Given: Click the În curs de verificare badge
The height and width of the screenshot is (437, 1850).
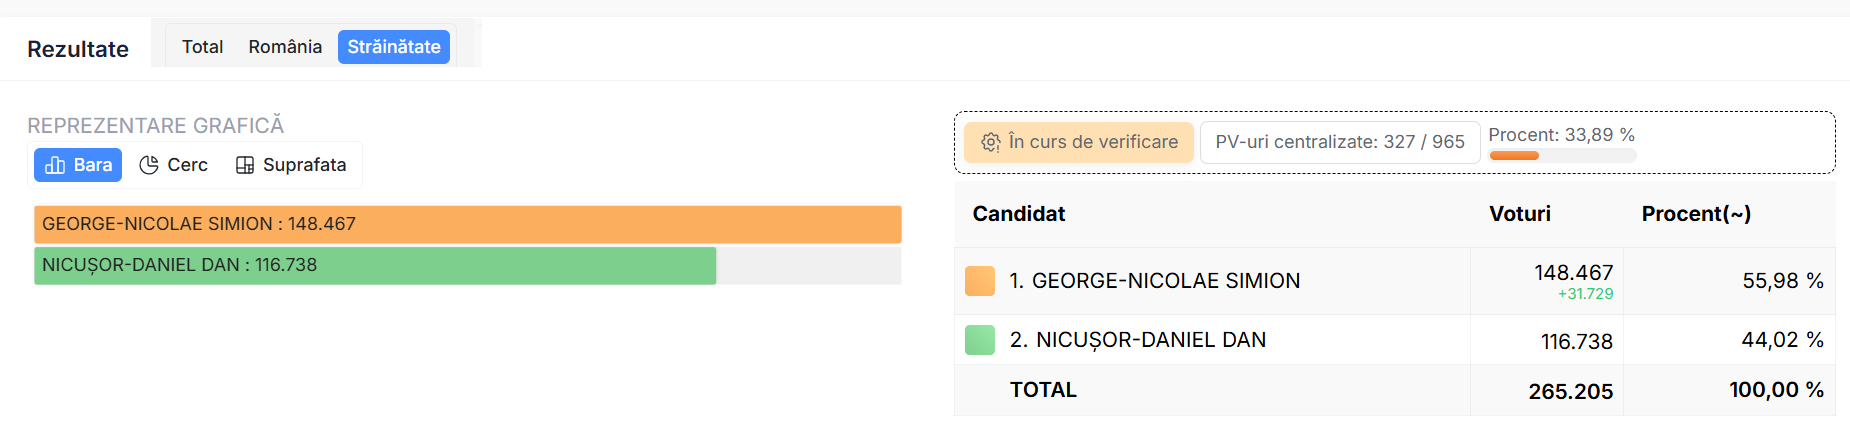Looking at the screenshot, I should point(1079,142).
